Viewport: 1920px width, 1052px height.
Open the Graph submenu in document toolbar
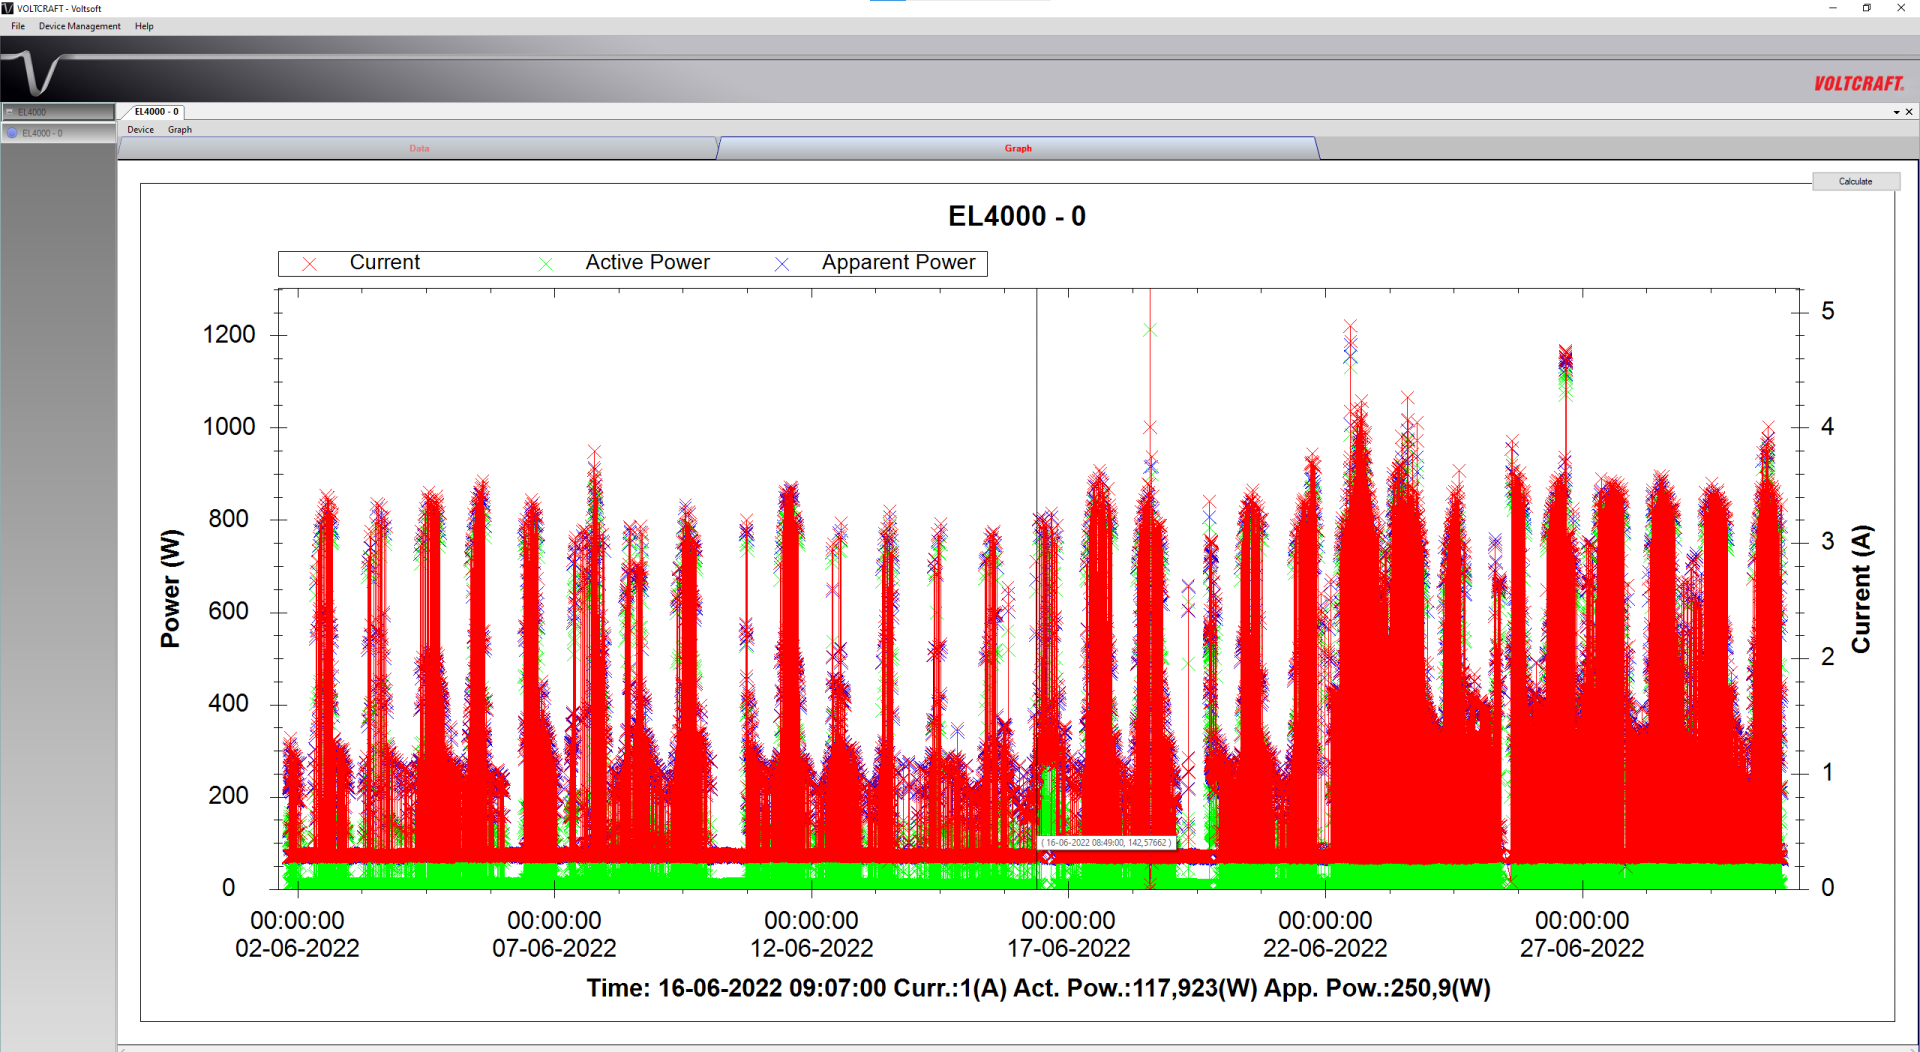[x=179, y=130]
